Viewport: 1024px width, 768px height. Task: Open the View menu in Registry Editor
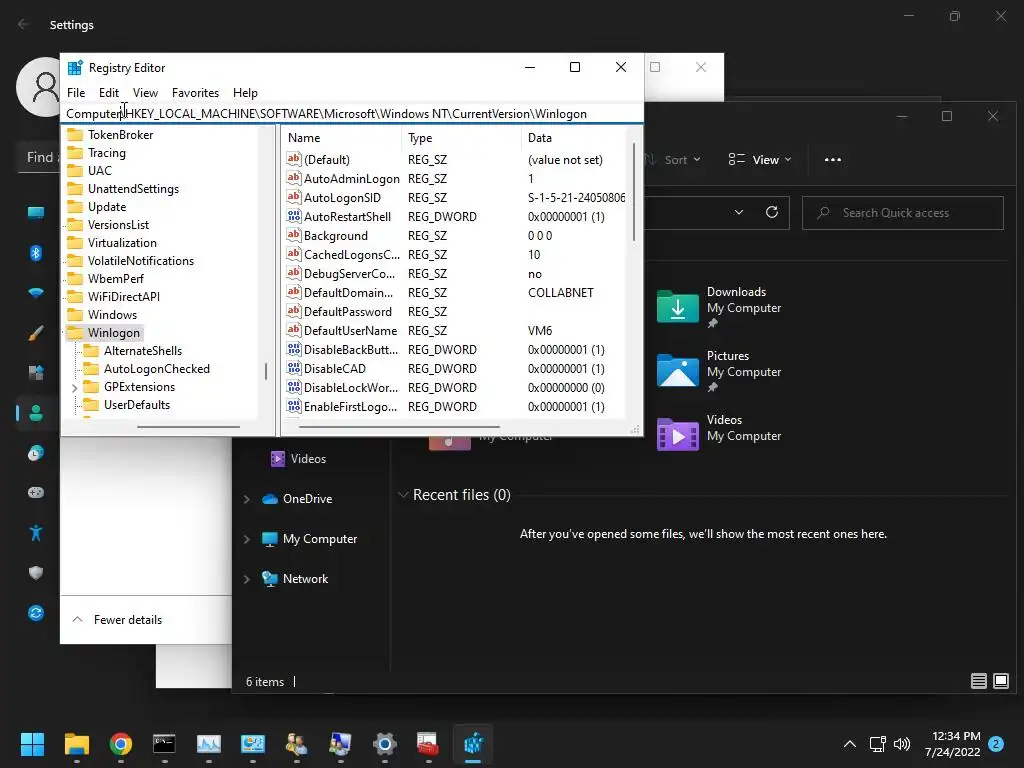click(x=145, y=93)
